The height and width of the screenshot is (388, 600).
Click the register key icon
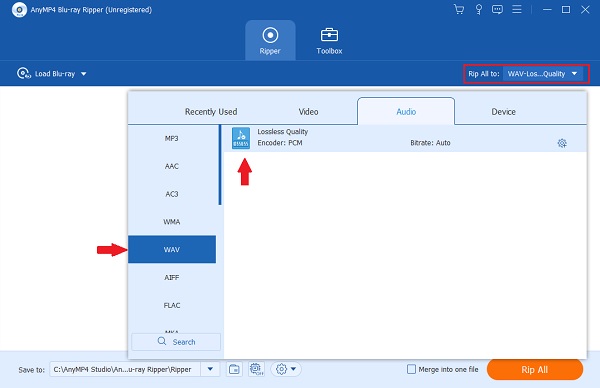coord(478,9)
